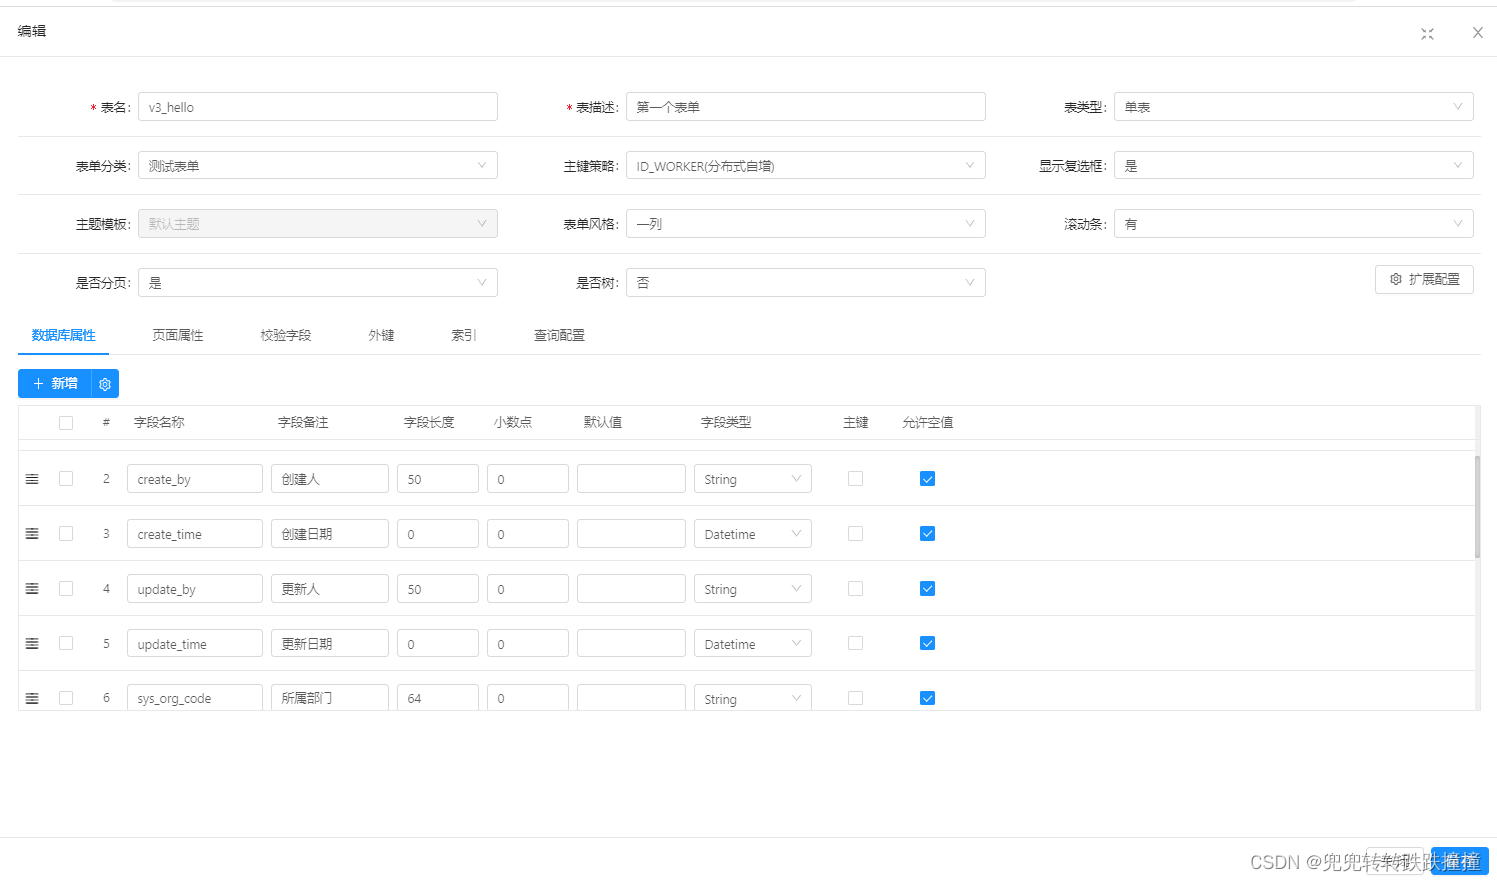Click the drag handle for update_by row
Image resolution: width=1497 pixels, height=881 pixels.
coord(32,589)
